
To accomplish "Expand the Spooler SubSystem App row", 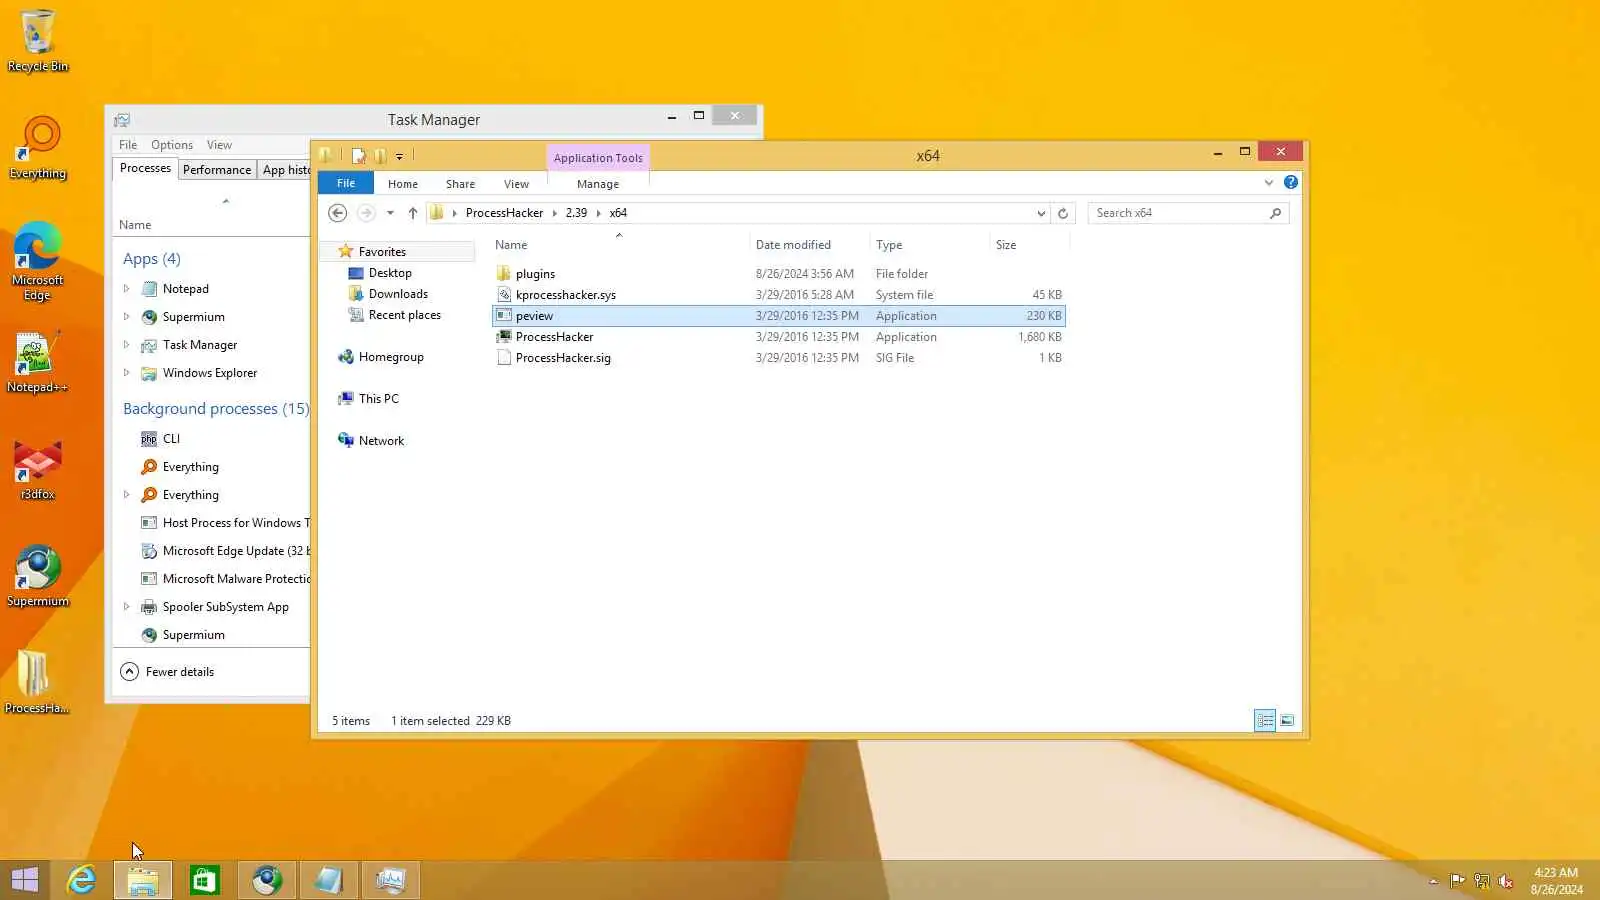I will tap(126, 607).
